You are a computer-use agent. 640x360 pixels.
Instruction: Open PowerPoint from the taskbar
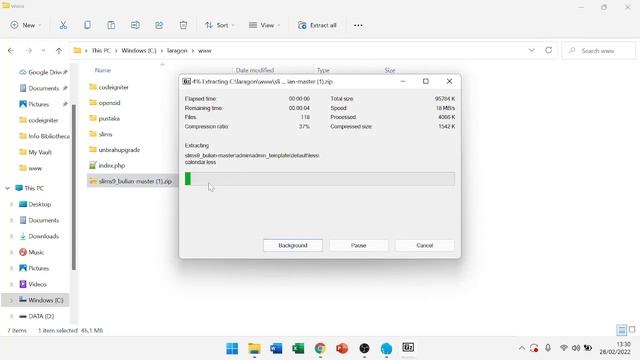pyautogui.click(x=342, y=348)
